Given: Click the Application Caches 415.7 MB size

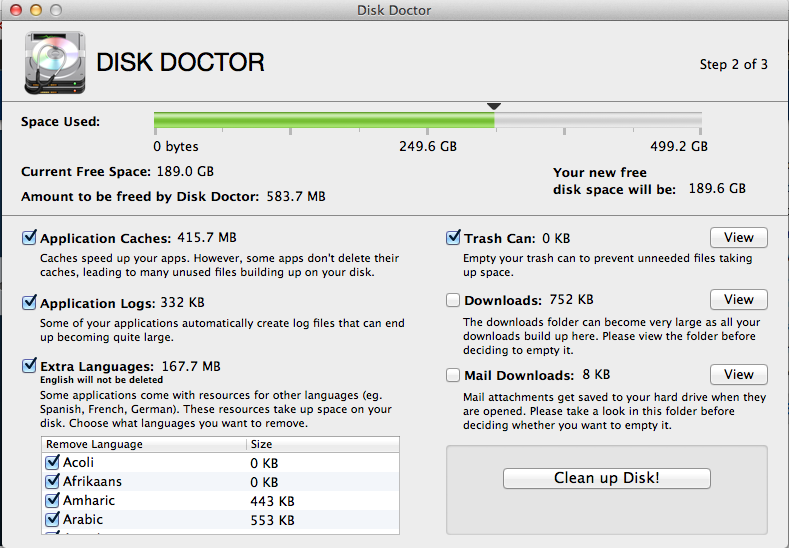Looking at the screenshot, I should coord(207,238).
